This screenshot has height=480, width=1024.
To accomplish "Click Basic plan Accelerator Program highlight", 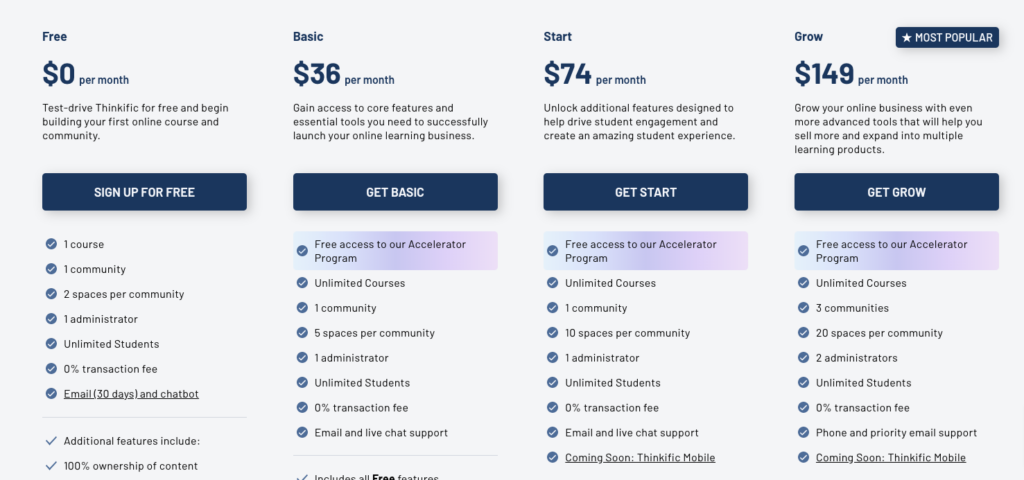I will (x=395, y=251).
